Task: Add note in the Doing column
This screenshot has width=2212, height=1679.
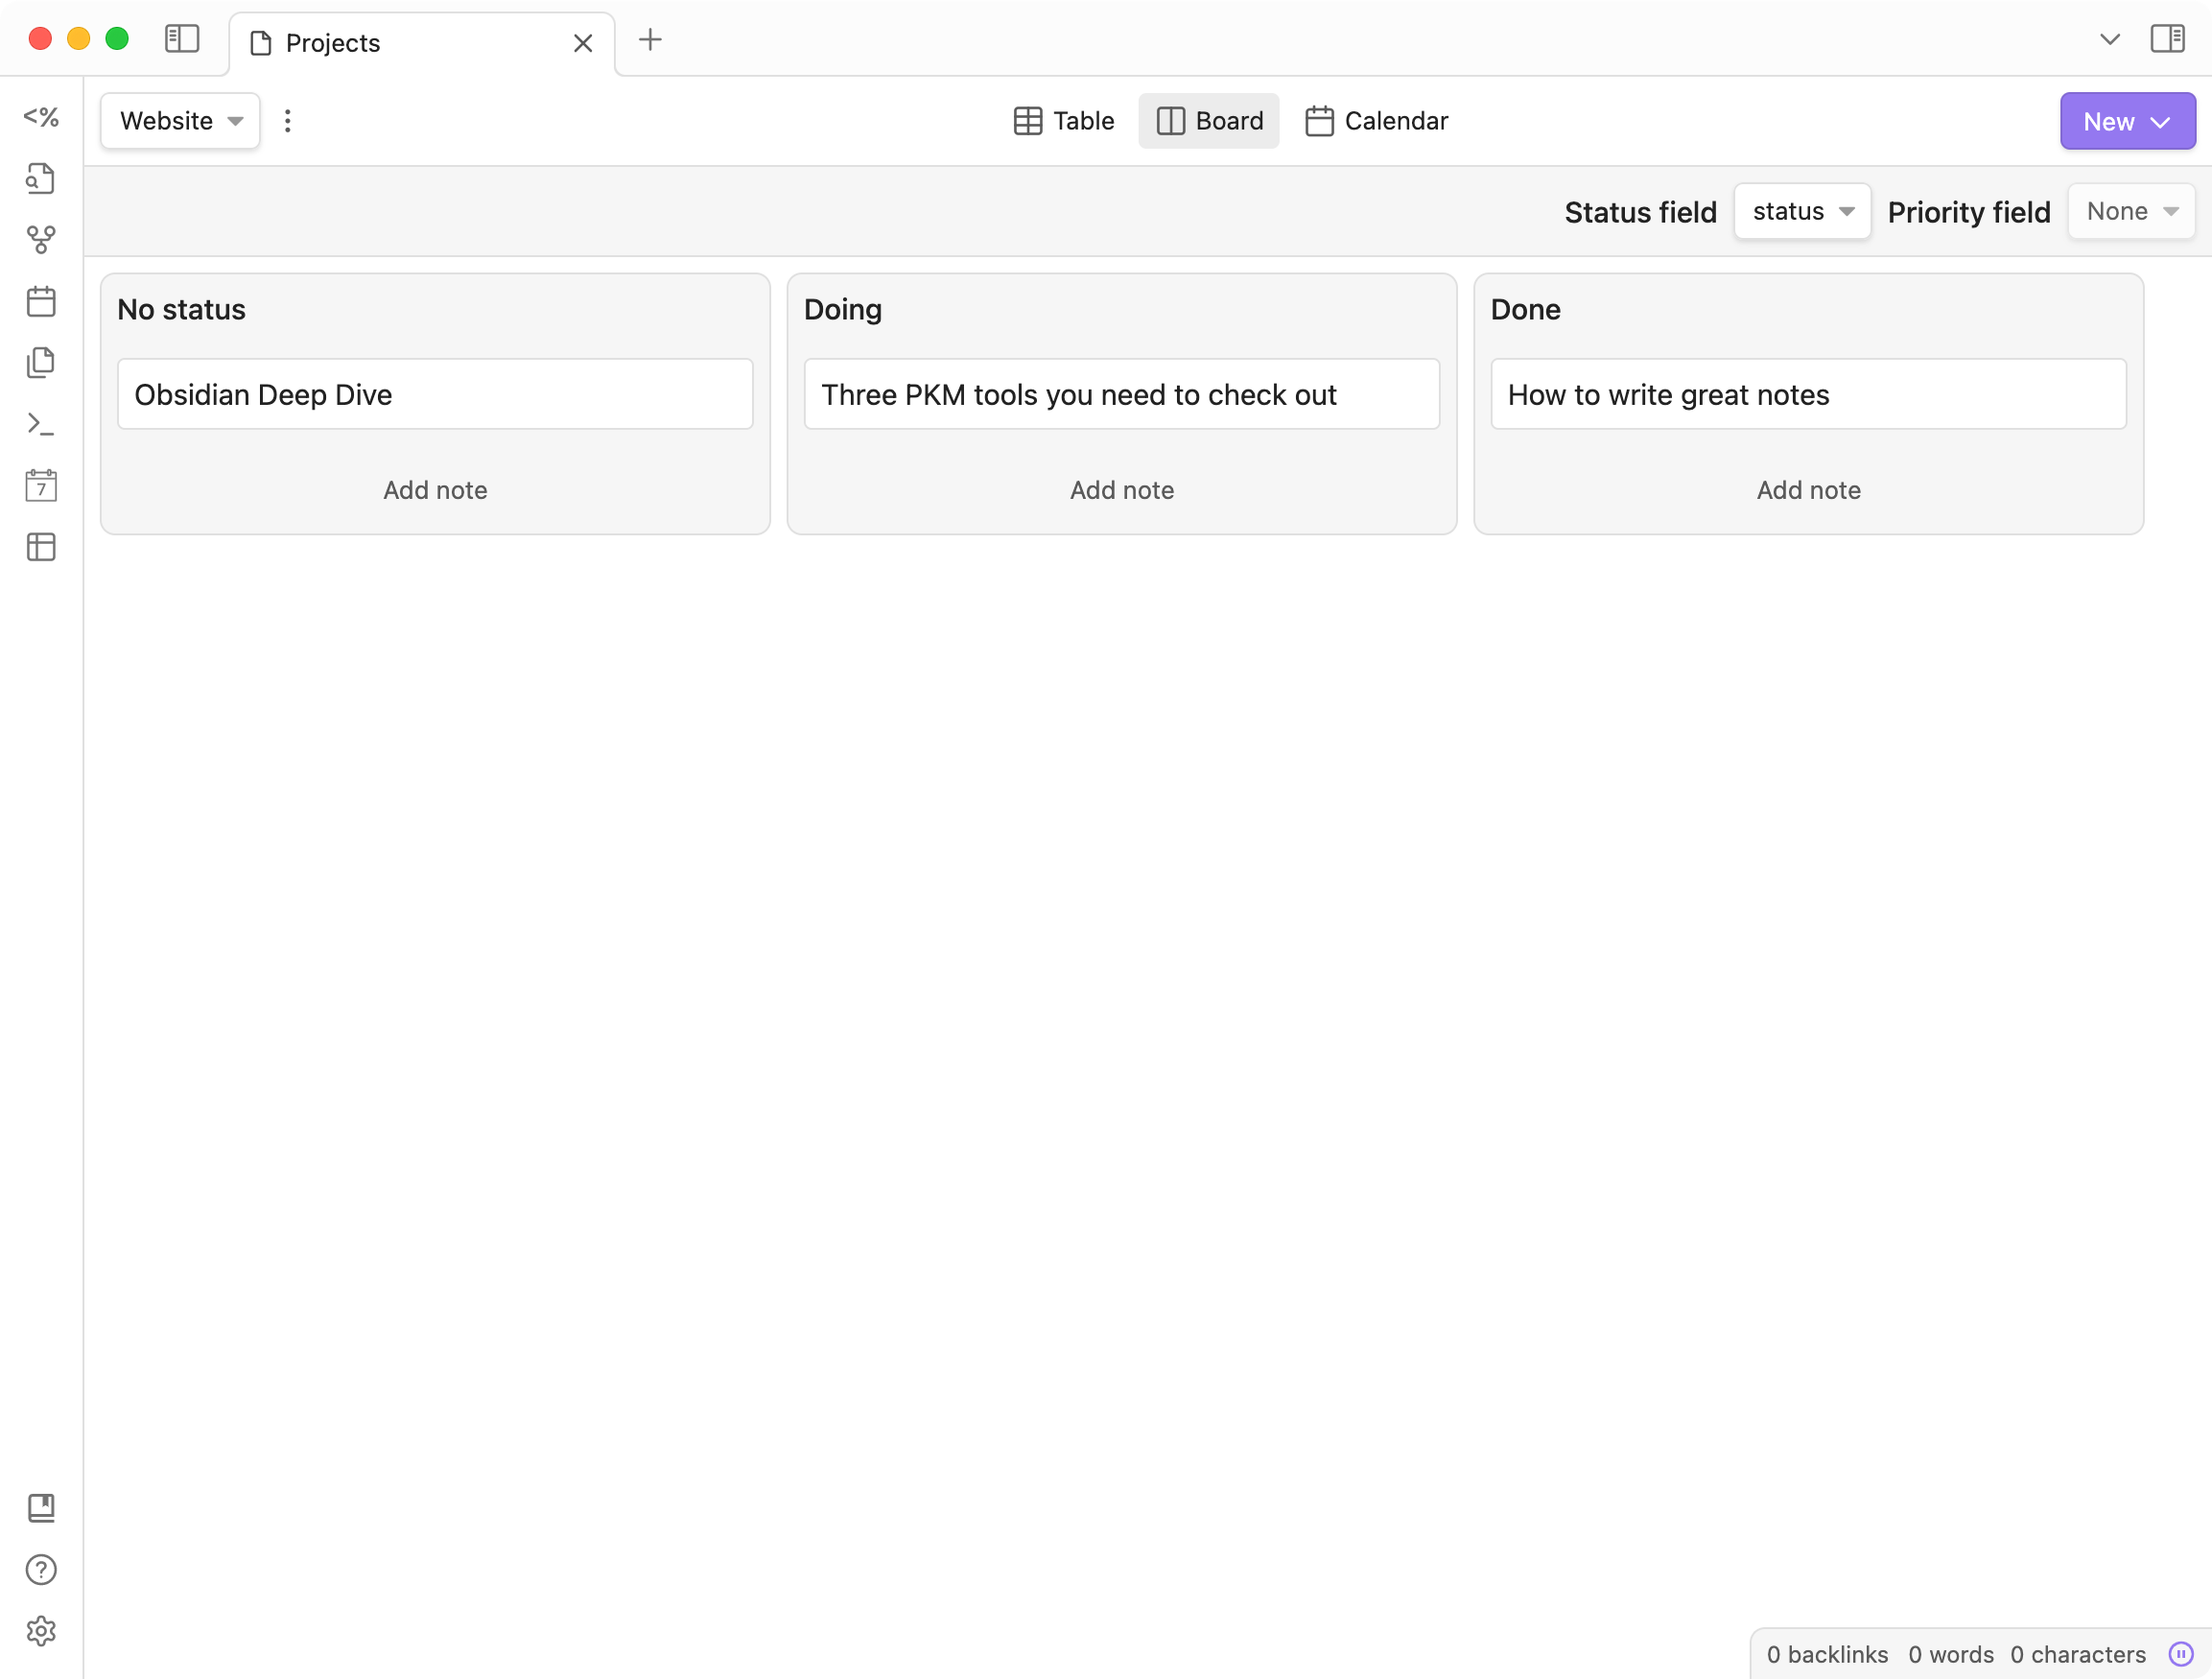Action: [1121, 490]
